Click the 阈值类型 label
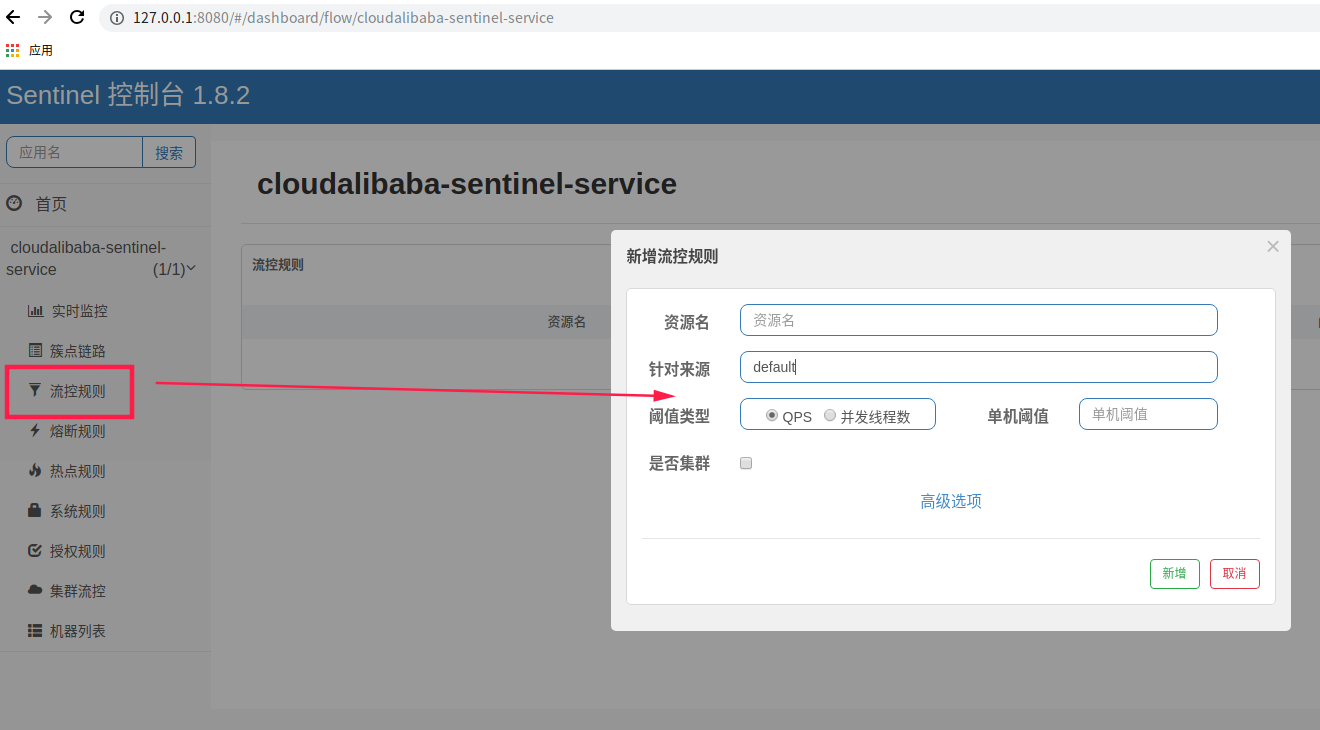The width and height of the screenshot is (1320, 730). [x=679, y=417]
